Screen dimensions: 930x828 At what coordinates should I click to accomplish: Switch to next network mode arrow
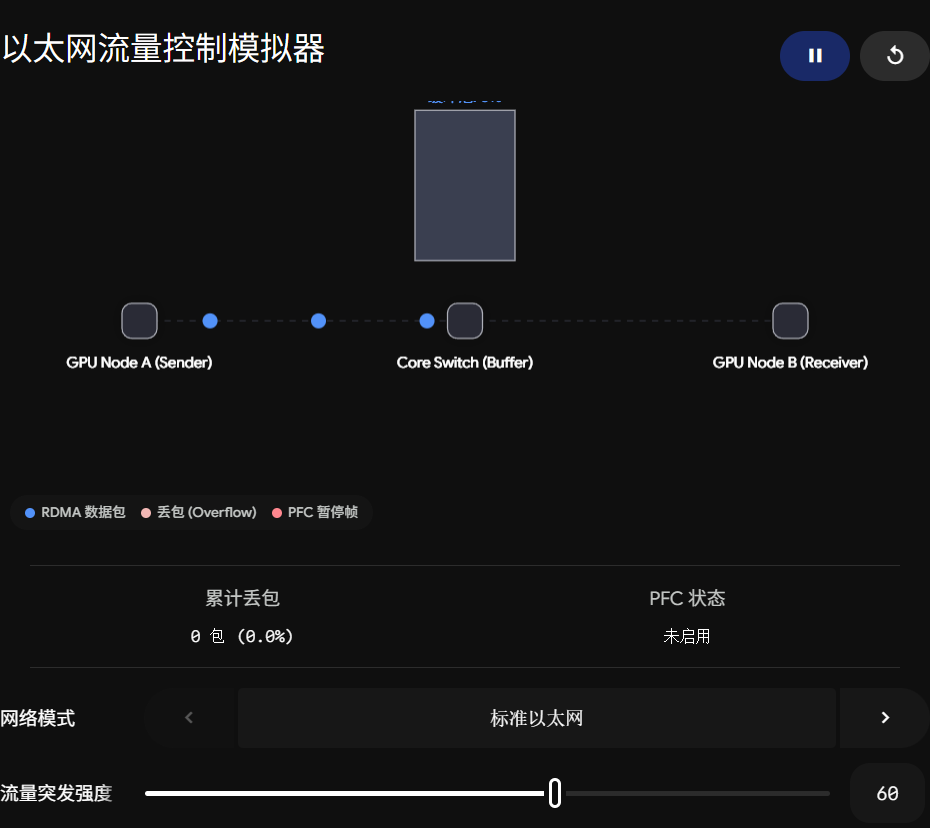coord(885,718)
